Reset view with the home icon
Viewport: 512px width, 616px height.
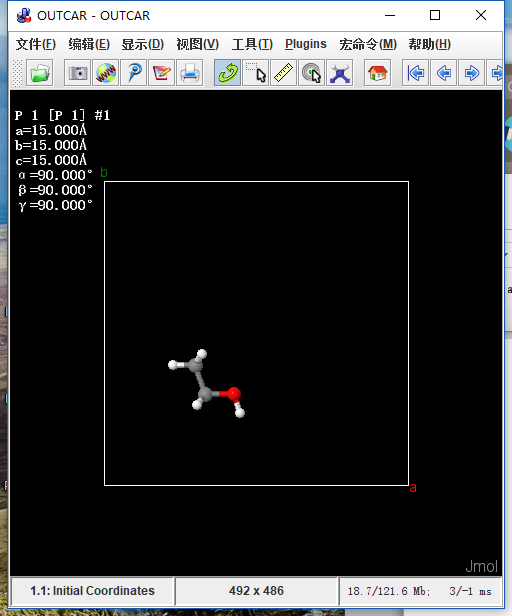378,73
